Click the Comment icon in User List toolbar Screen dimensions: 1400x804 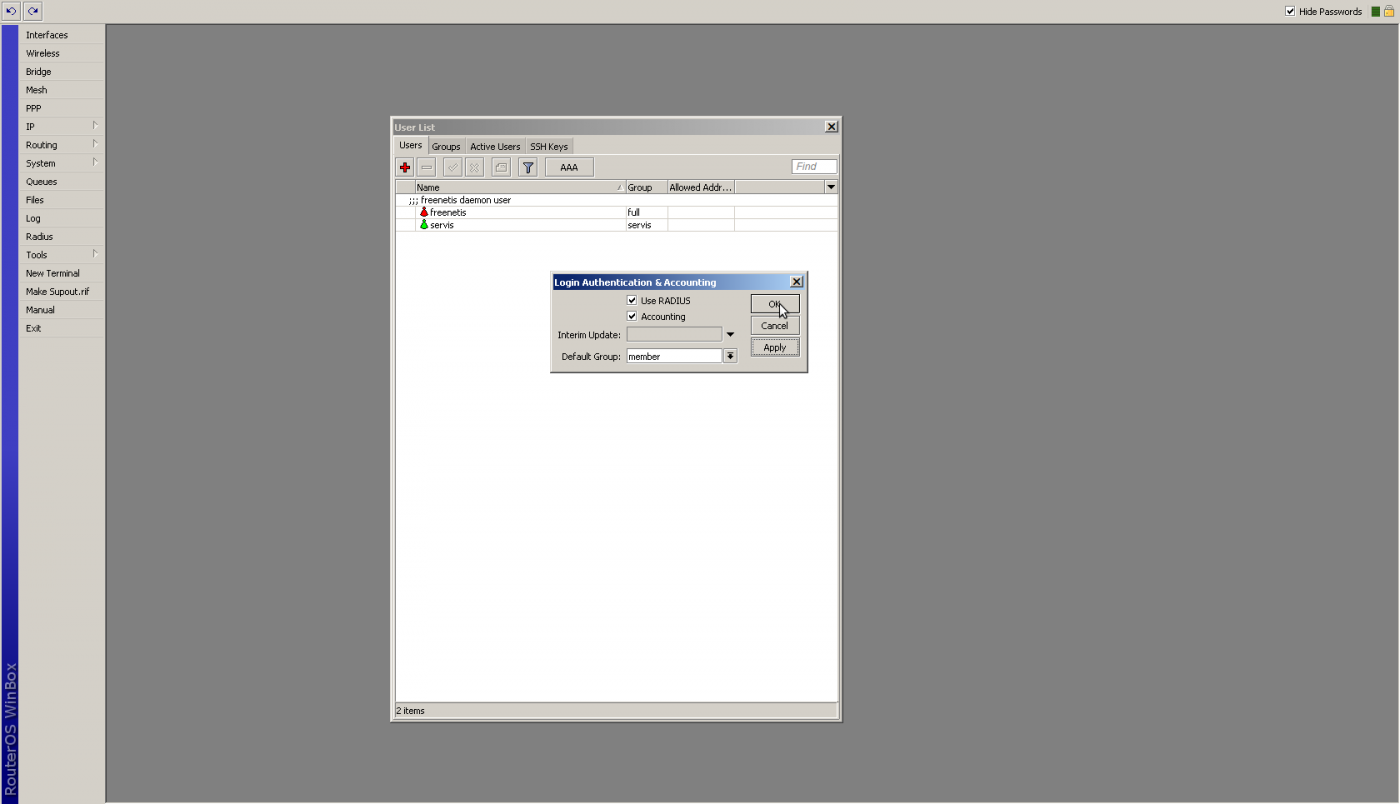[x=501, y=167]
